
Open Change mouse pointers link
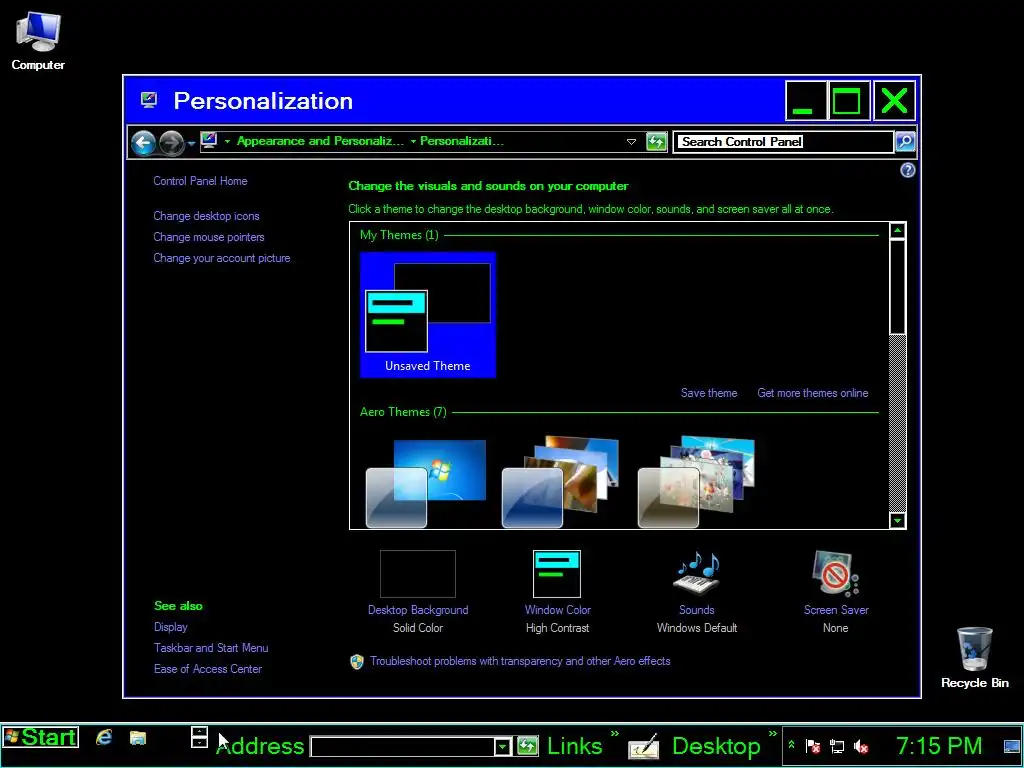coord(209,237)
